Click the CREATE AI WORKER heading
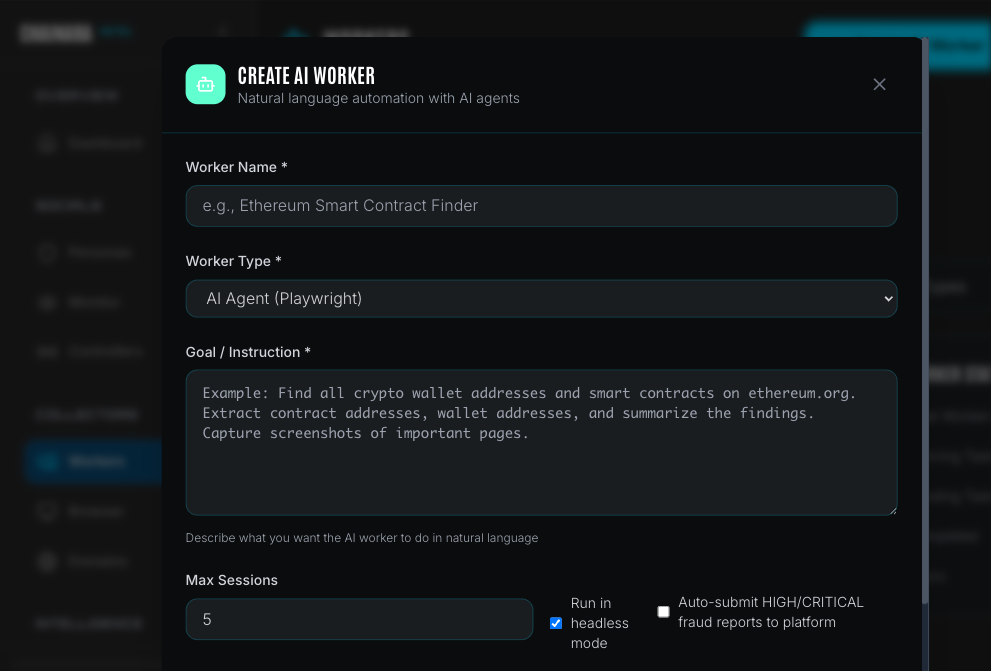The height and width of the screenshot is (671, 991). coord(306,76)
